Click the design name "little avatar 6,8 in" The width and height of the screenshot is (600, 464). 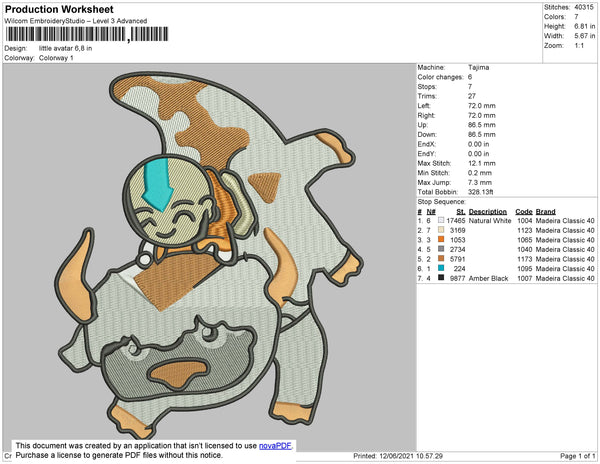(x=65, y=49)
